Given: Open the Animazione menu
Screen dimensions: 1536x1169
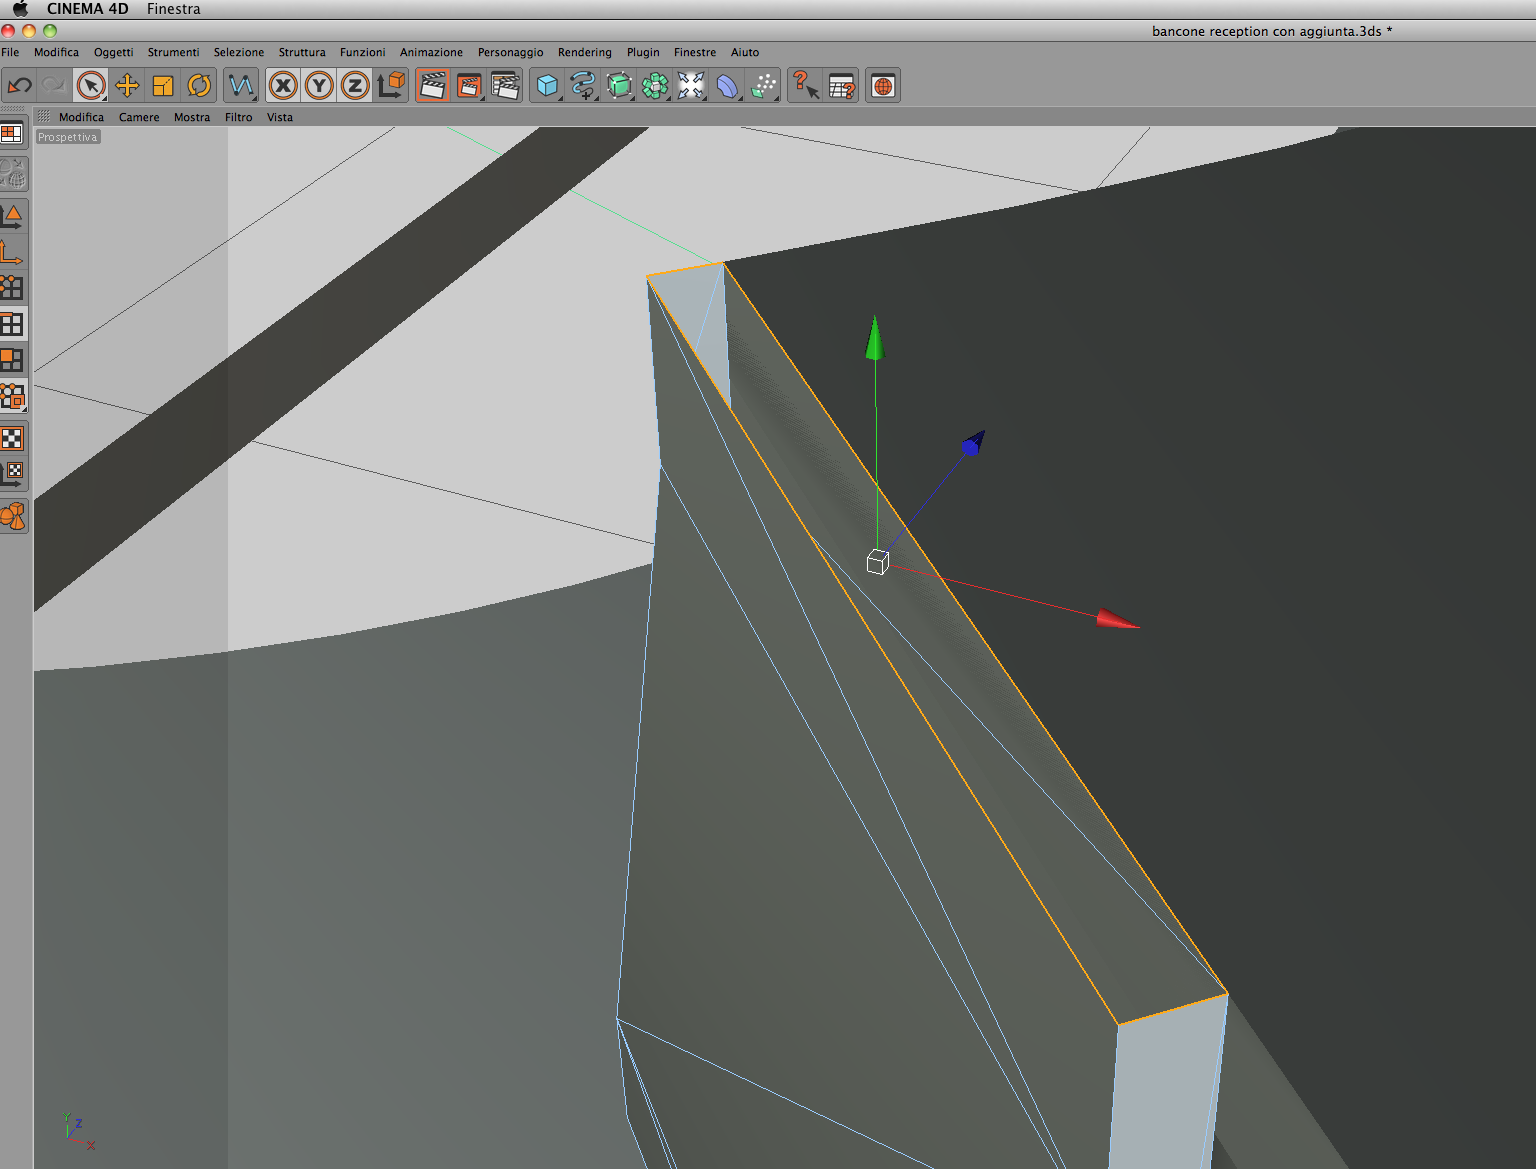Looking at the screenshot, I should 431,52.
